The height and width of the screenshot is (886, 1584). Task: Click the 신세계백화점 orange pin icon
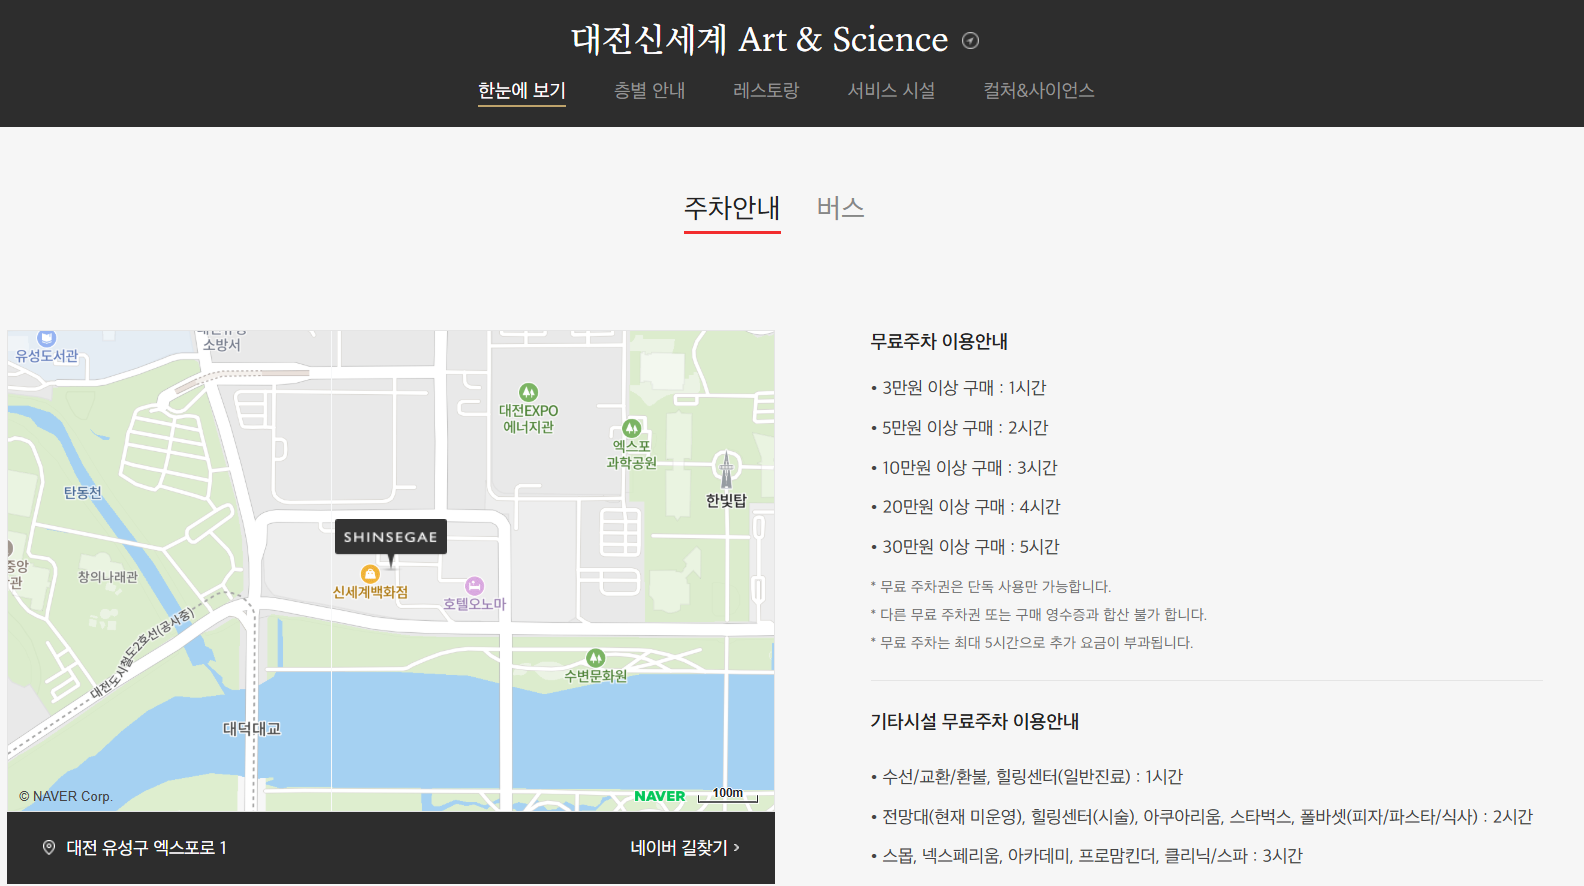tap(370, 574)
